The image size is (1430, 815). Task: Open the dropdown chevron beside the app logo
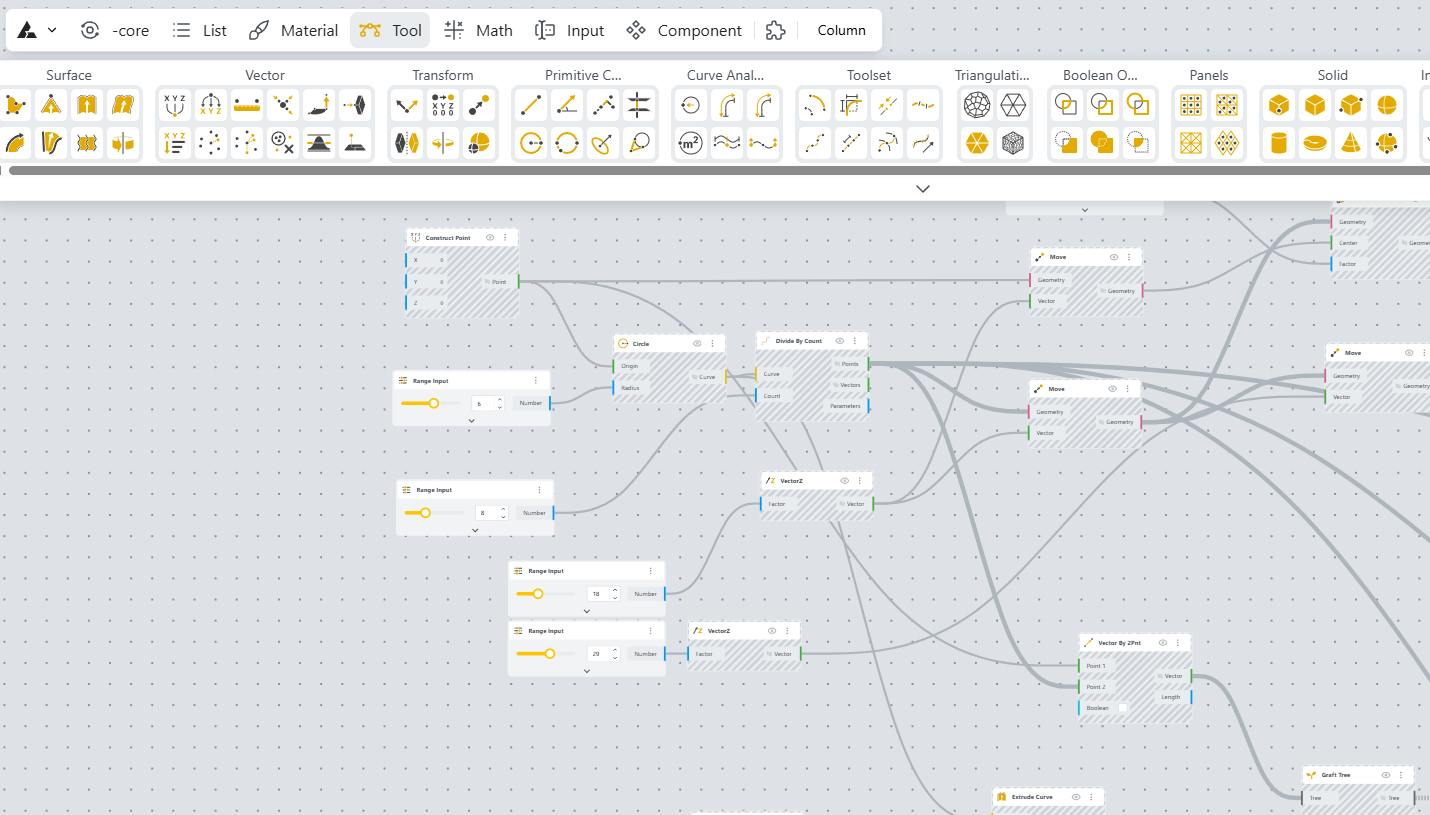pyautogui.click(x=52, y=31)
